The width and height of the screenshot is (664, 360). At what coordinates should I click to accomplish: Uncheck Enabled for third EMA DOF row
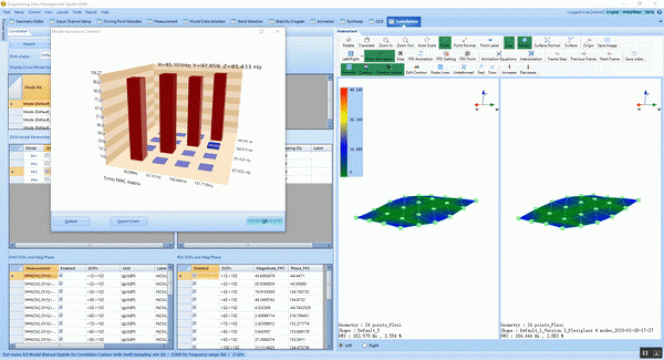(x=61, y=292)
